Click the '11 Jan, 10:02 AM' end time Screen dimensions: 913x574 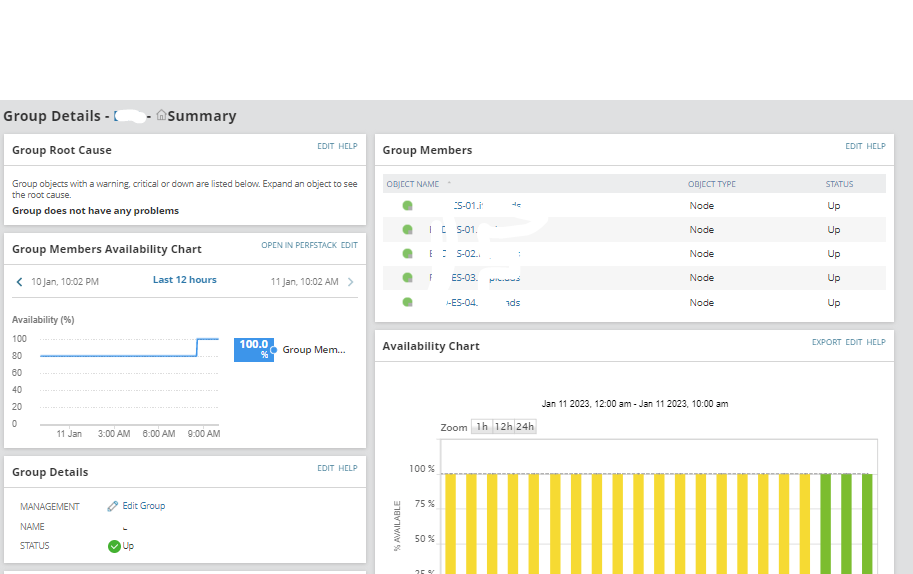305,282
